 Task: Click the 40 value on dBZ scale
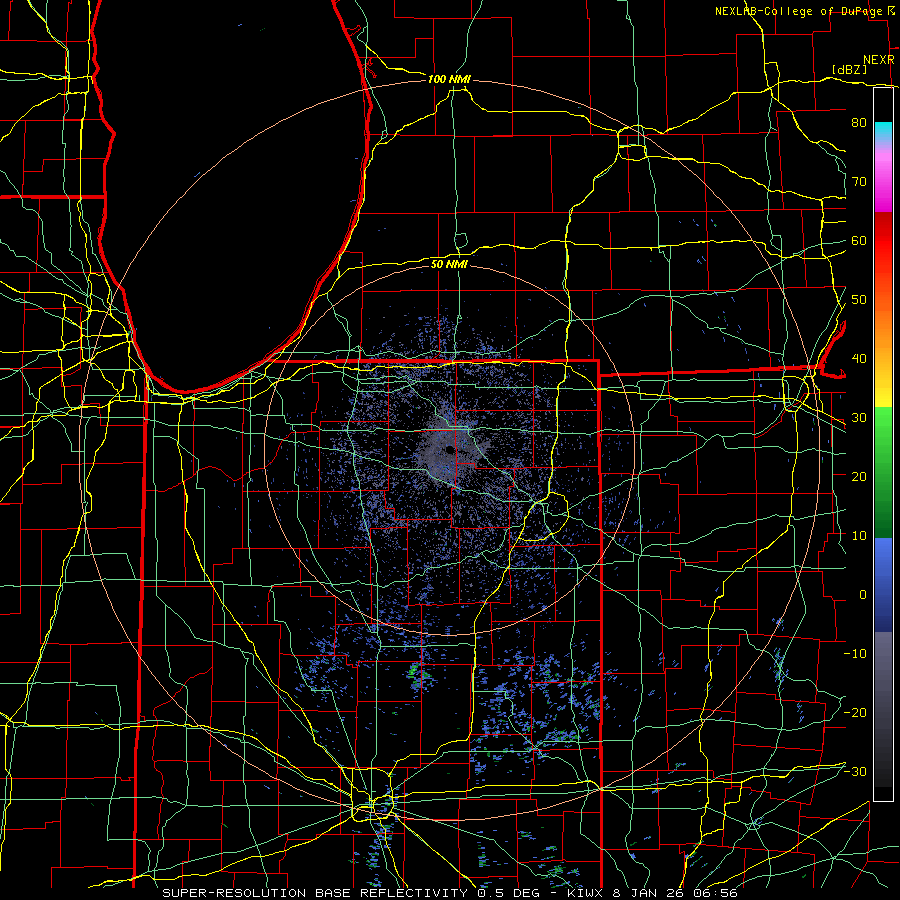coord(859,358)
